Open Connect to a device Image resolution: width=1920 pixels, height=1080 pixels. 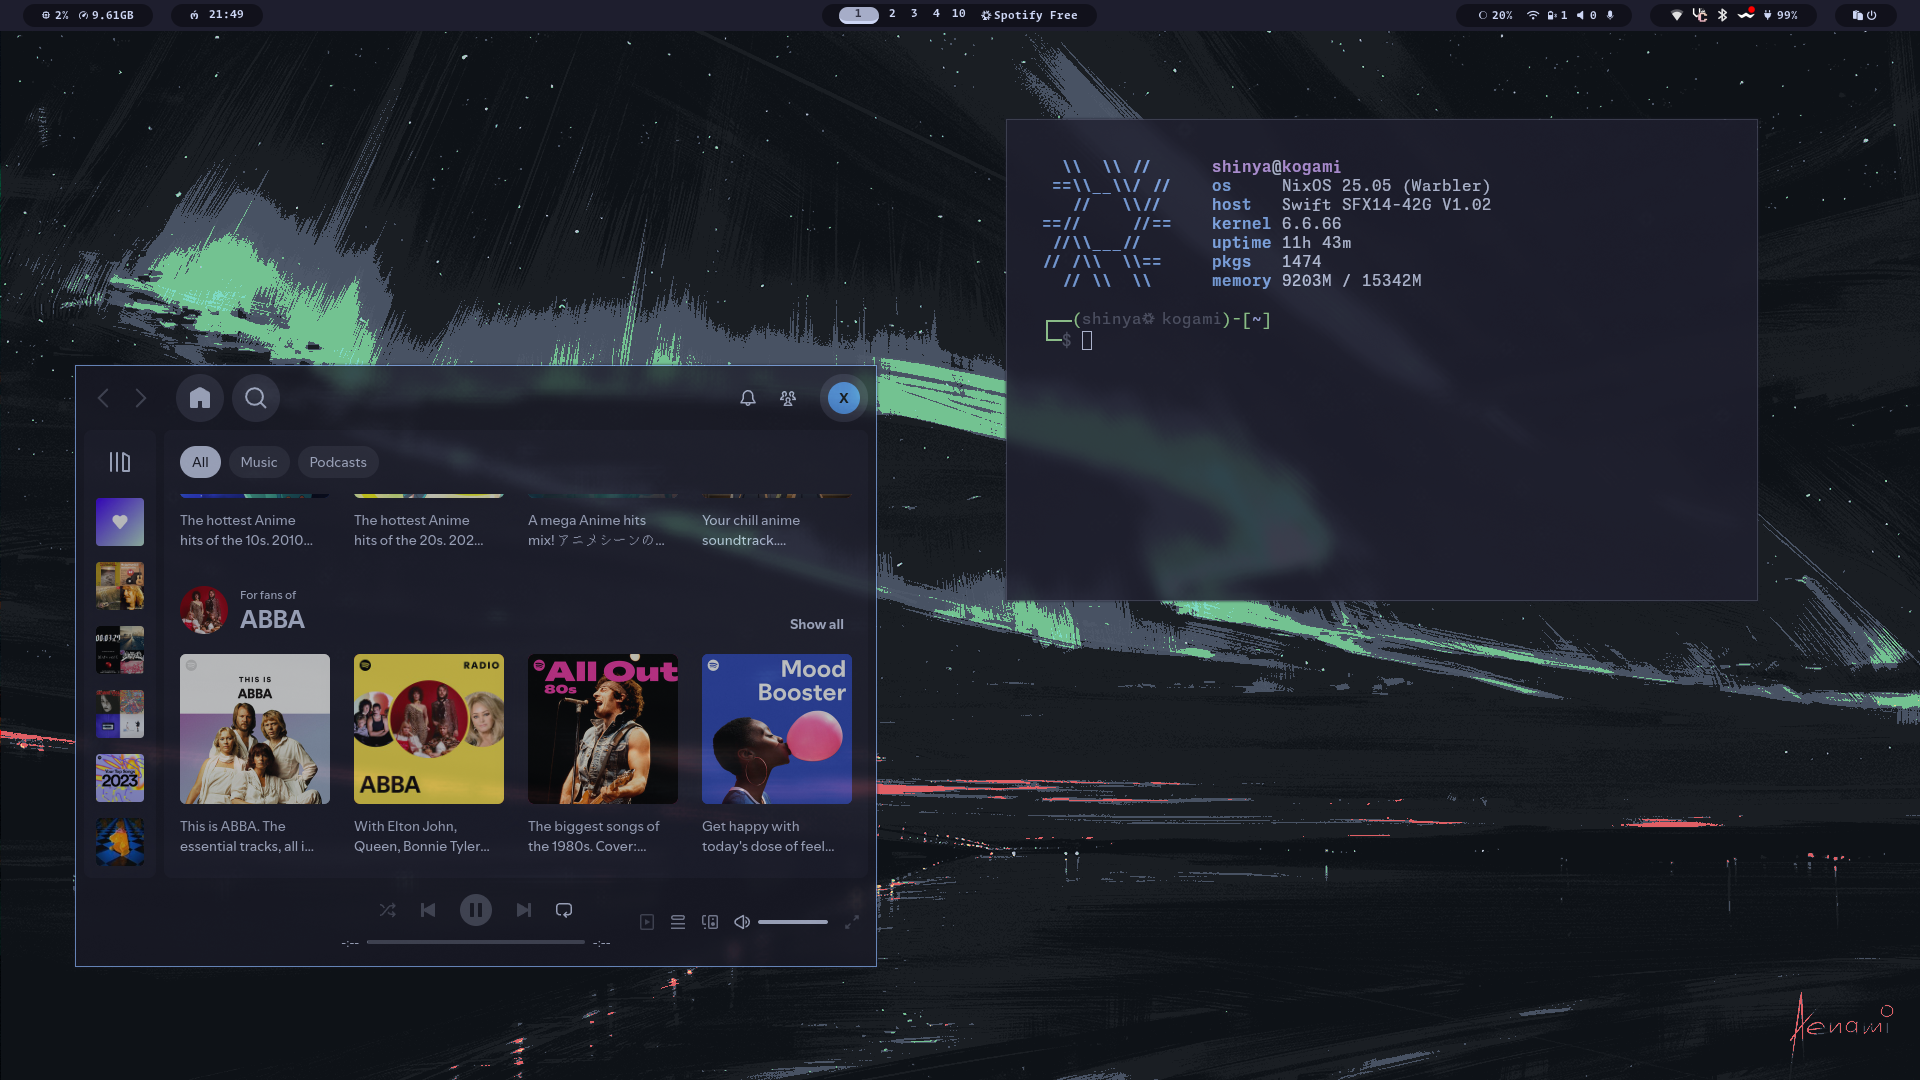(x=710, y=922)
